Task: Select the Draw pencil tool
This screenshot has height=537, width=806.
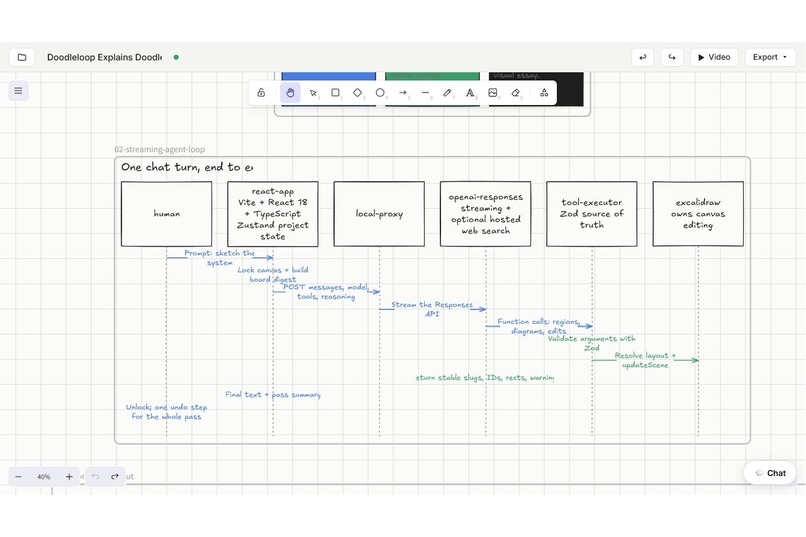Action: pyautogui.click(x=447, y=92)
